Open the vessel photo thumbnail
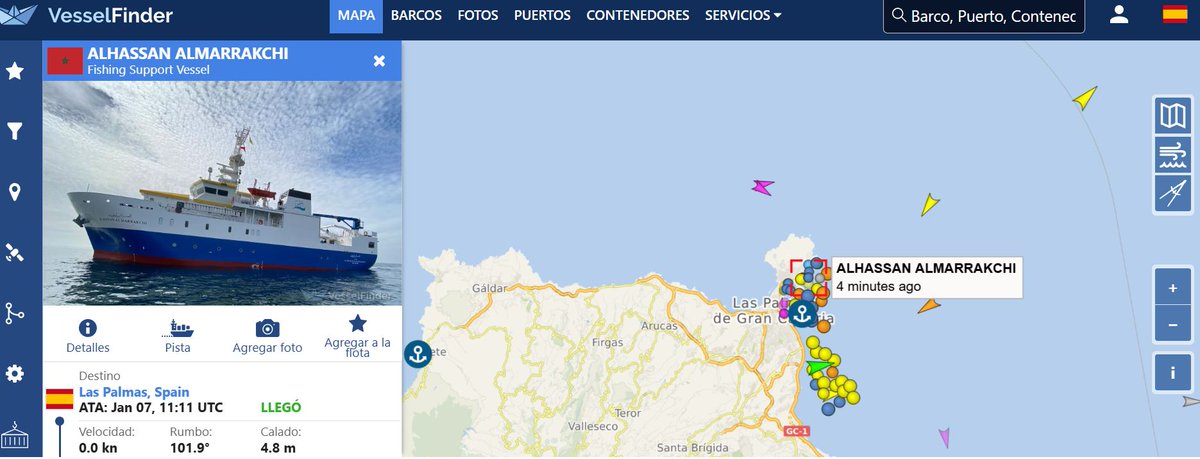Image resolution: width=1200 pixels, height=459 pixels. click(222, 194)
